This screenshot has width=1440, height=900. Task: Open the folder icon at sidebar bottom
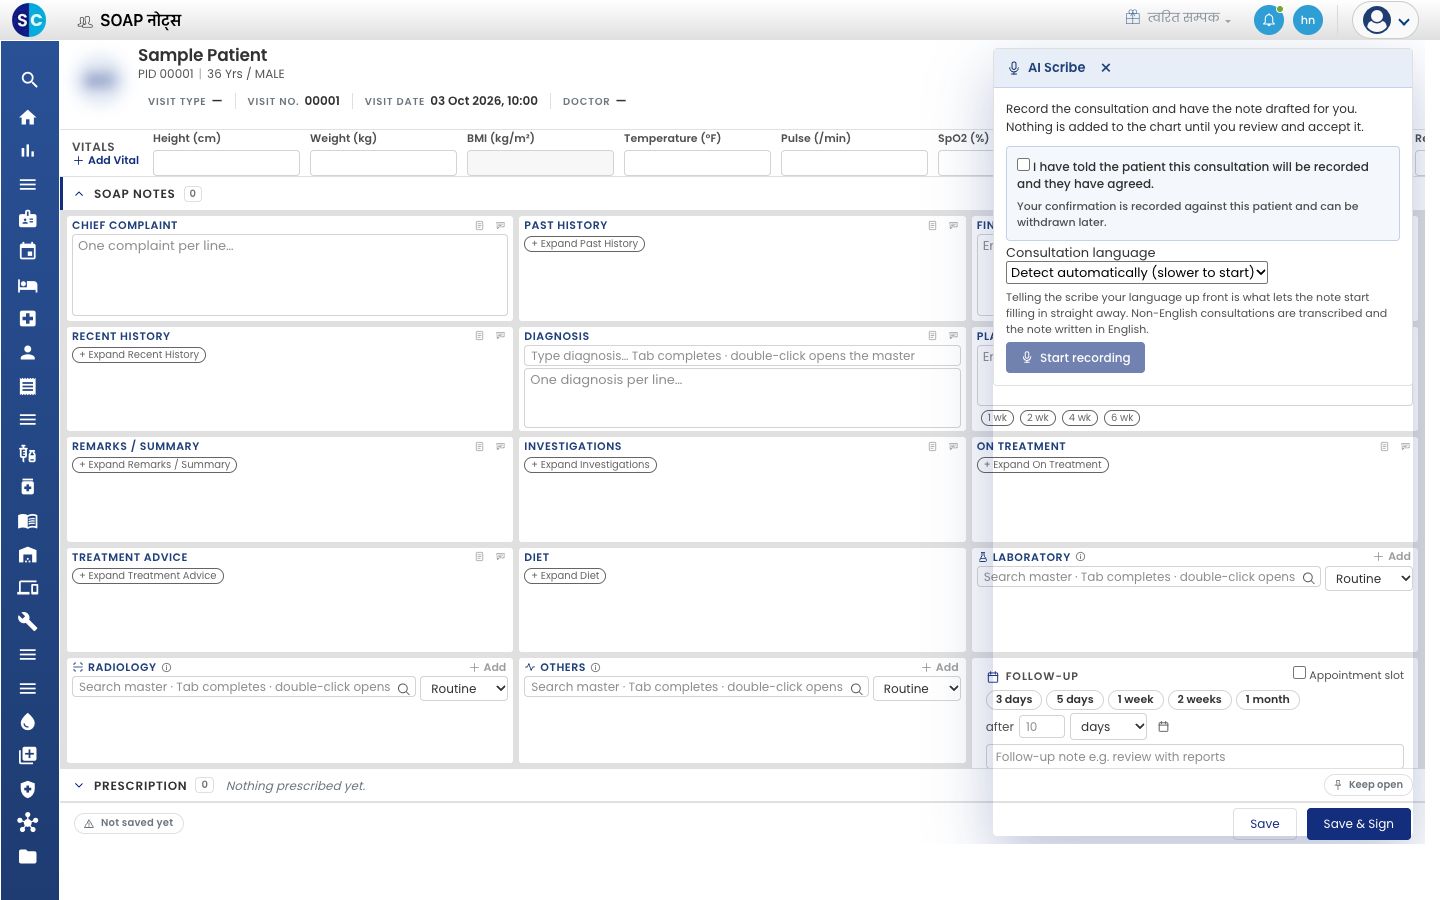28,856
